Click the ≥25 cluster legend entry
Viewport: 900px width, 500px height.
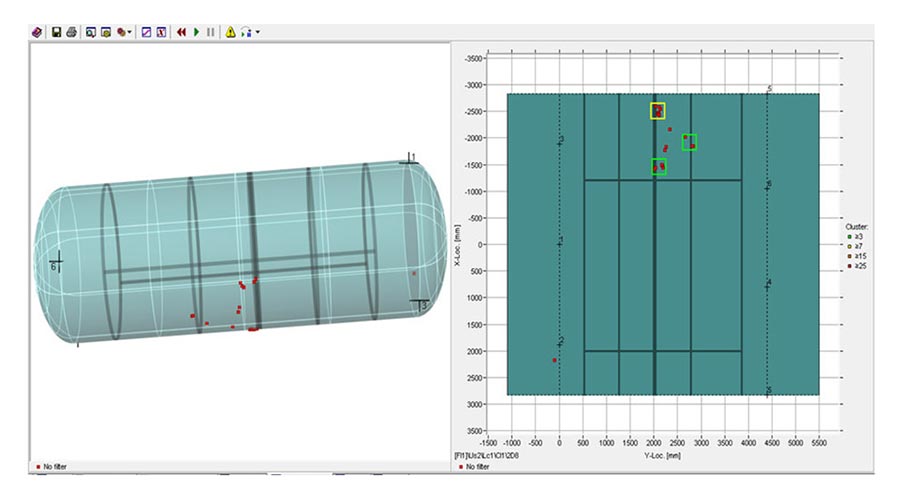click(855, 266)
